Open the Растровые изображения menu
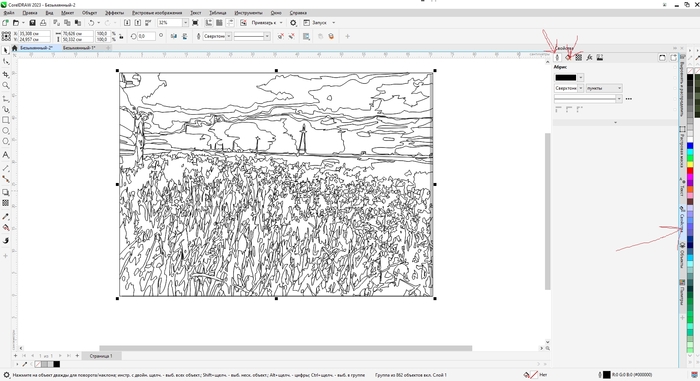Screen dimensions: 700x381 [157, 13]
